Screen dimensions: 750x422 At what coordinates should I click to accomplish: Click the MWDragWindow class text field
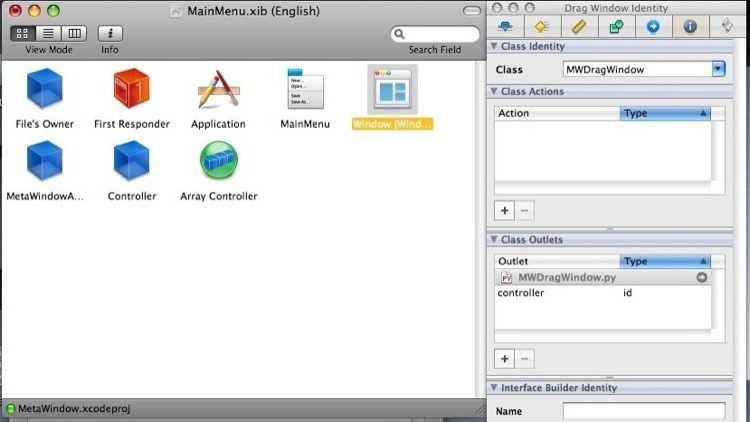coord(638,69)
